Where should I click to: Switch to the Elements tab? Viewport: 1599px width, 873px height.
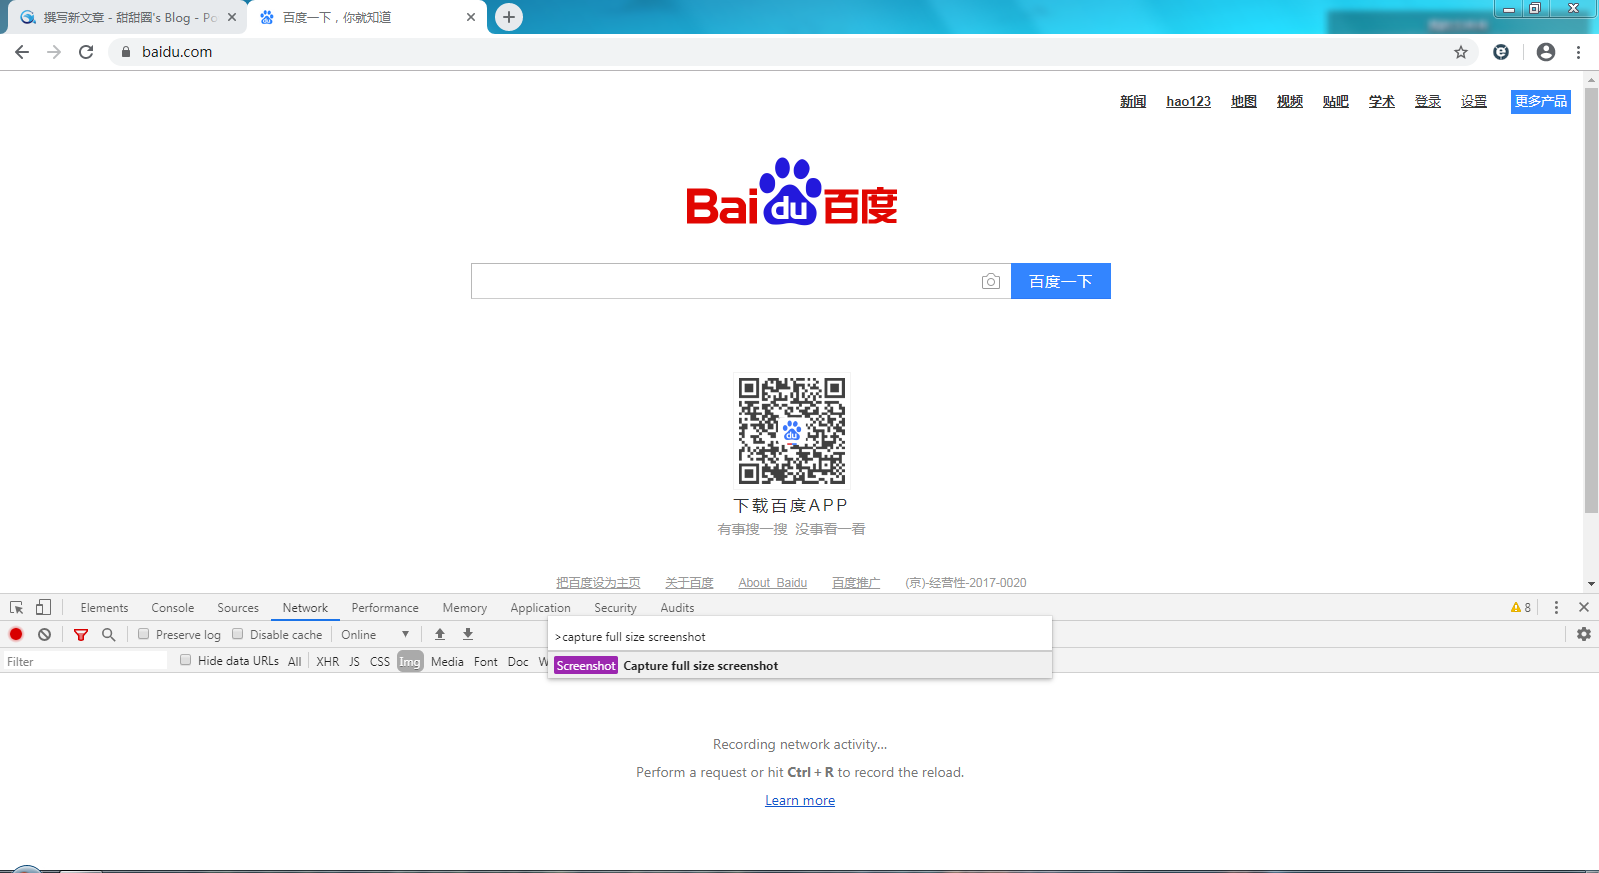(x=104, y=607)
